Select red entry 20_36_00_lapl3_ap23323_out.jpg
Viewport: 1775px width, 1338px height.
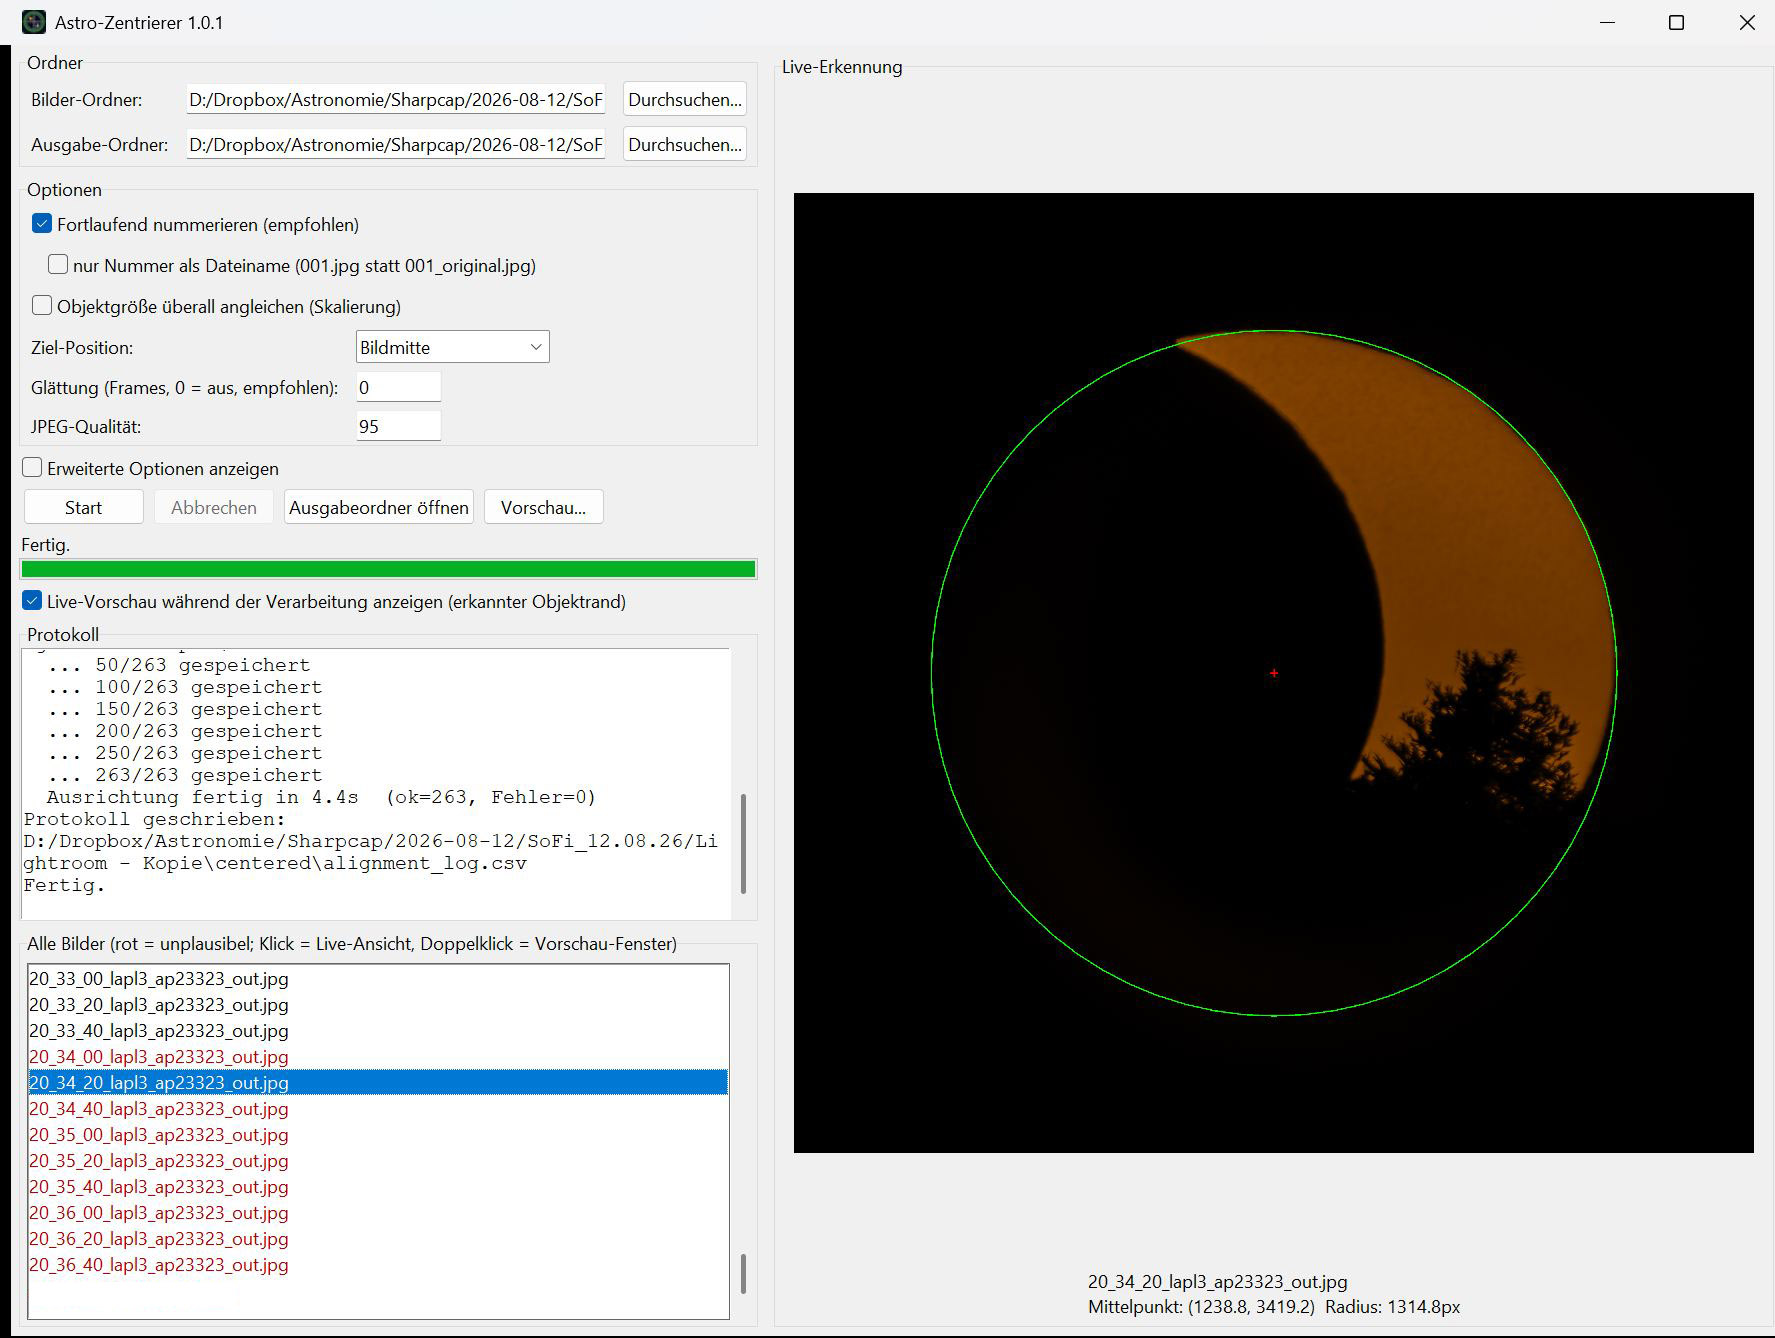click(378, 1212)
